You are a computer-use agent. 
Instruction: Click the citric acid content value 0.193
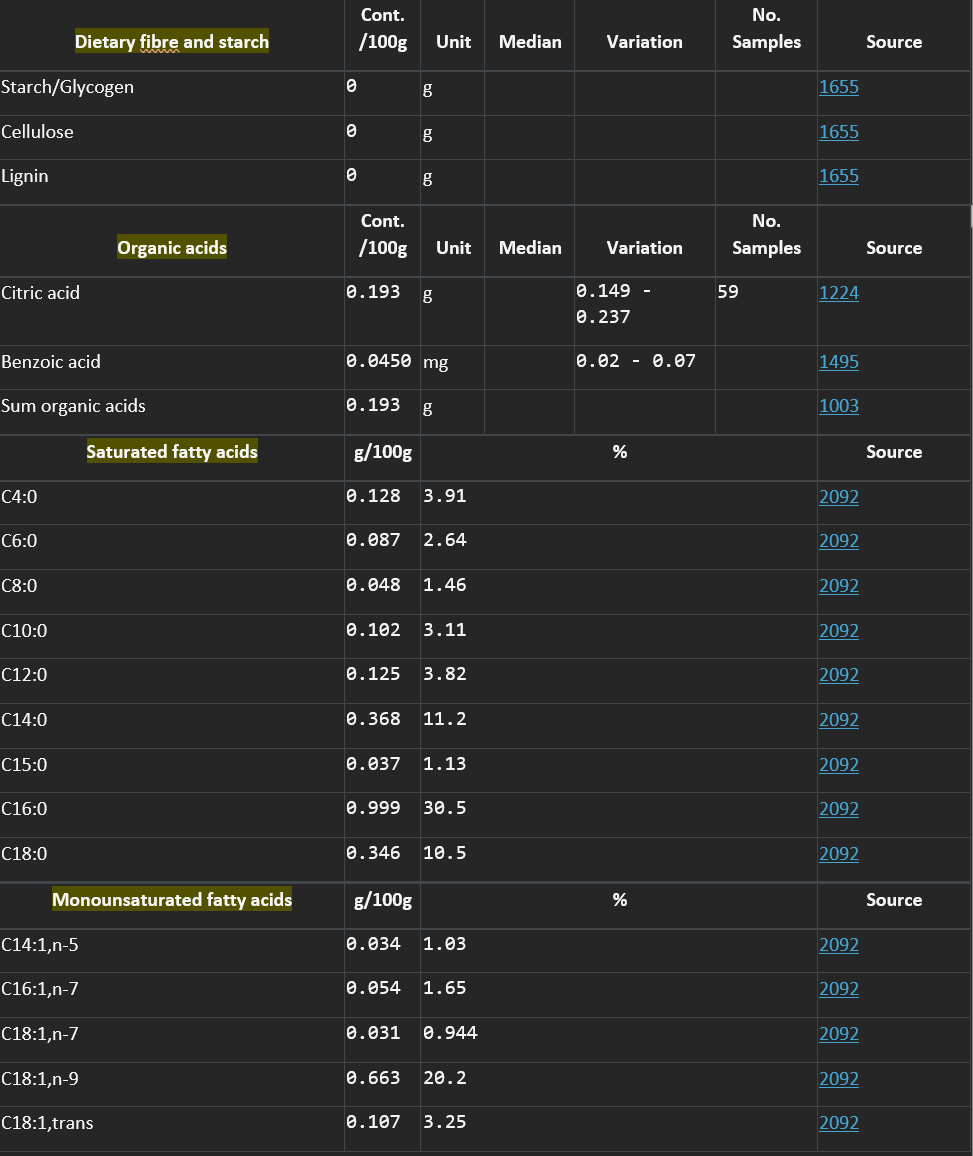tap(374, 292)
